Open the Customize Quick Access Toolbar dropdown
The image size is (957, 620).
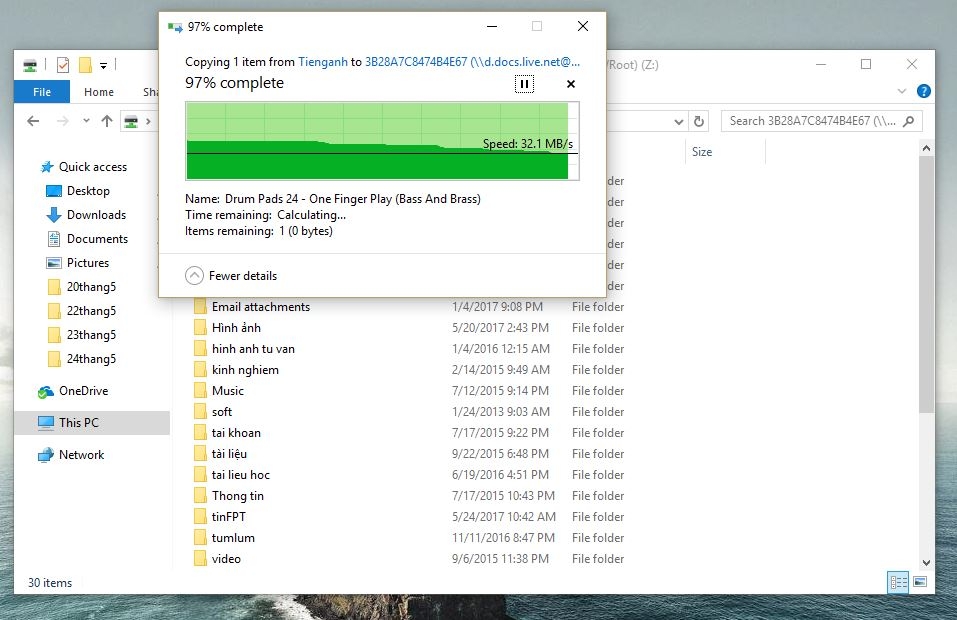103,66
